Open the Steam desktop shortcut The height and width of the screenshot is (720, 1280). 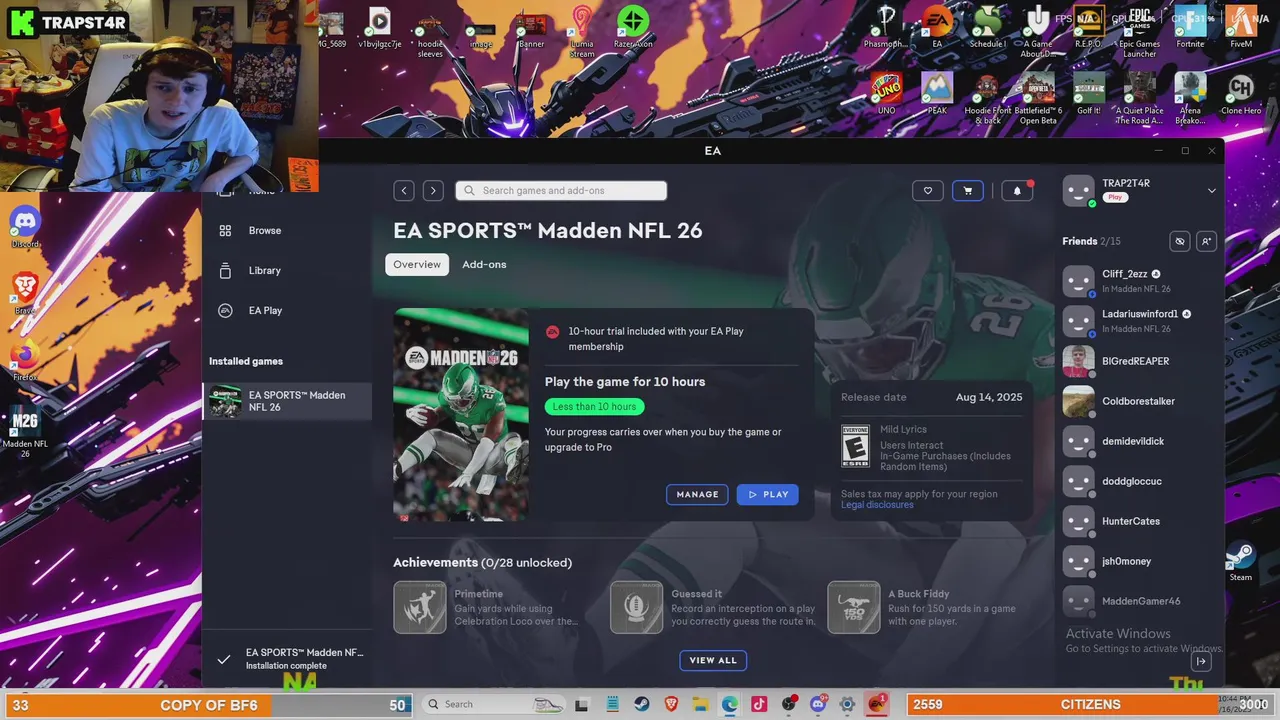1241,562
